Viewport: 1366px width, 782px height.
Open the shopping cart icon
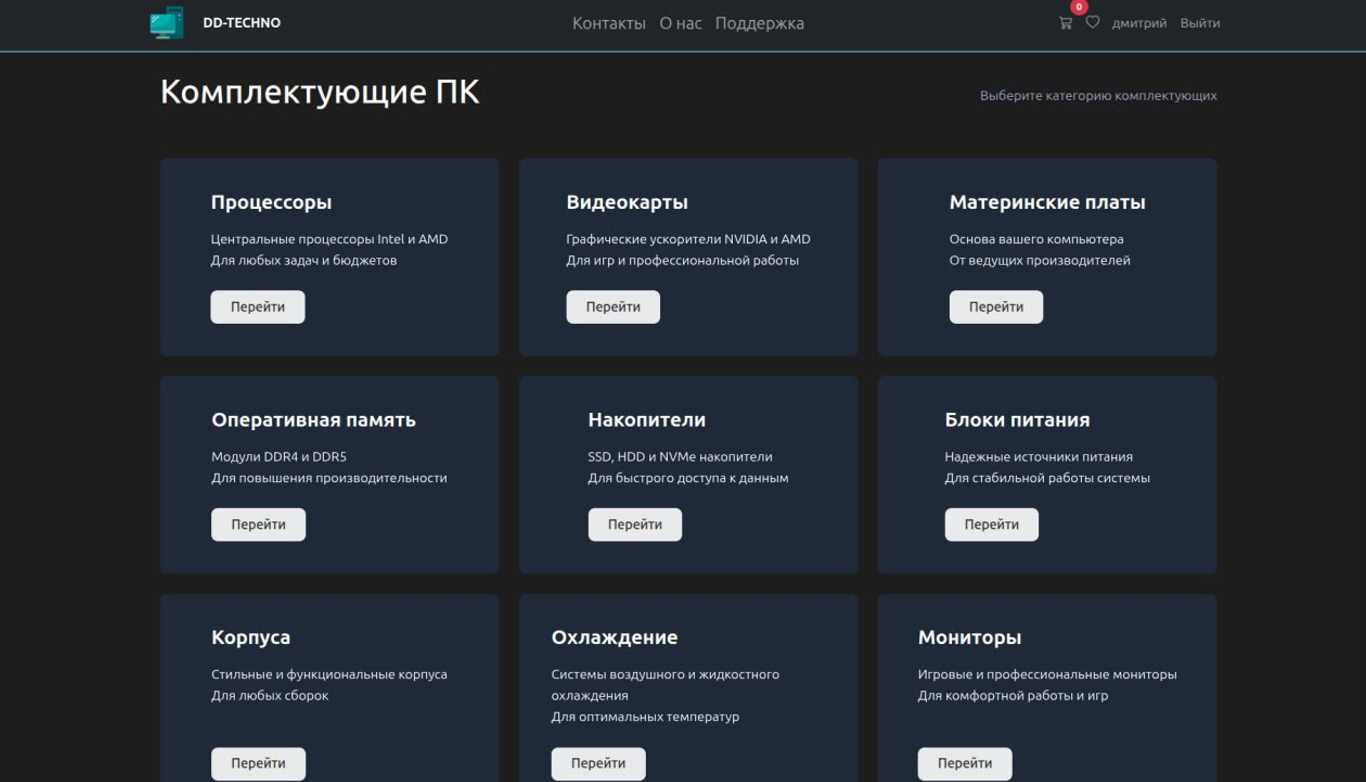coord(1067,22)
